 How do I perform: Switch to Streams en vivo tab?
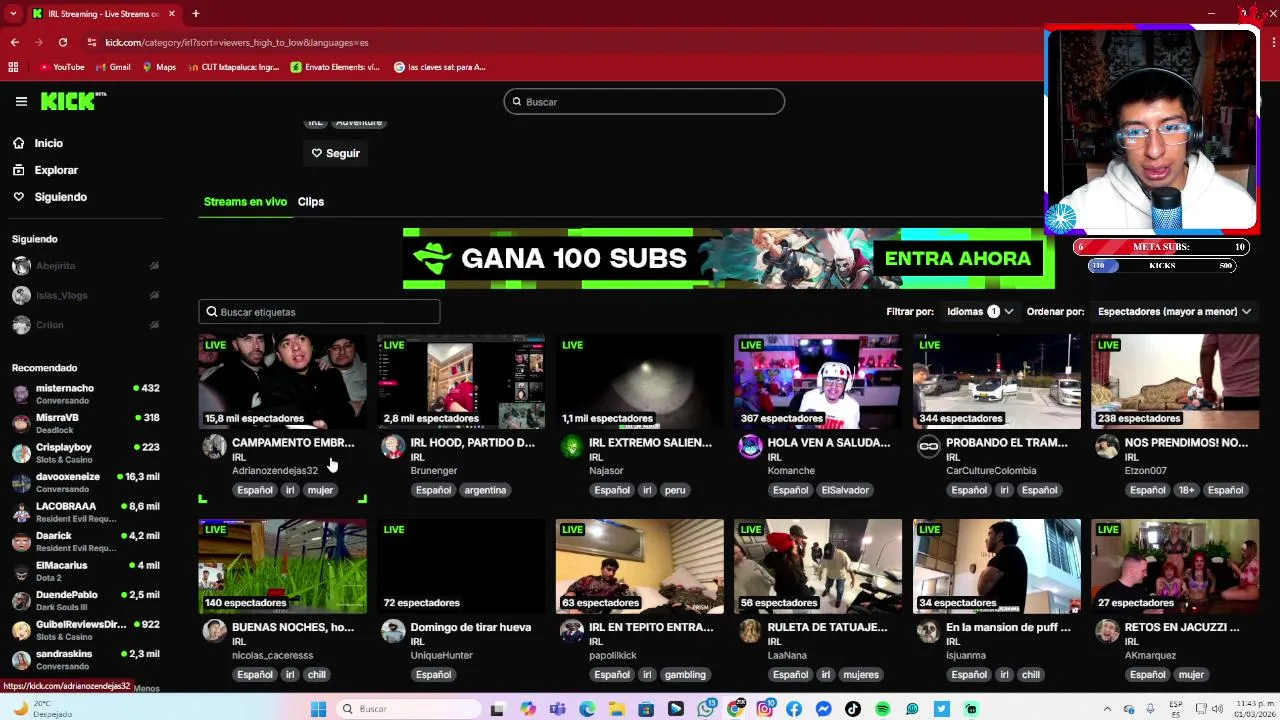tap(245, 202)
